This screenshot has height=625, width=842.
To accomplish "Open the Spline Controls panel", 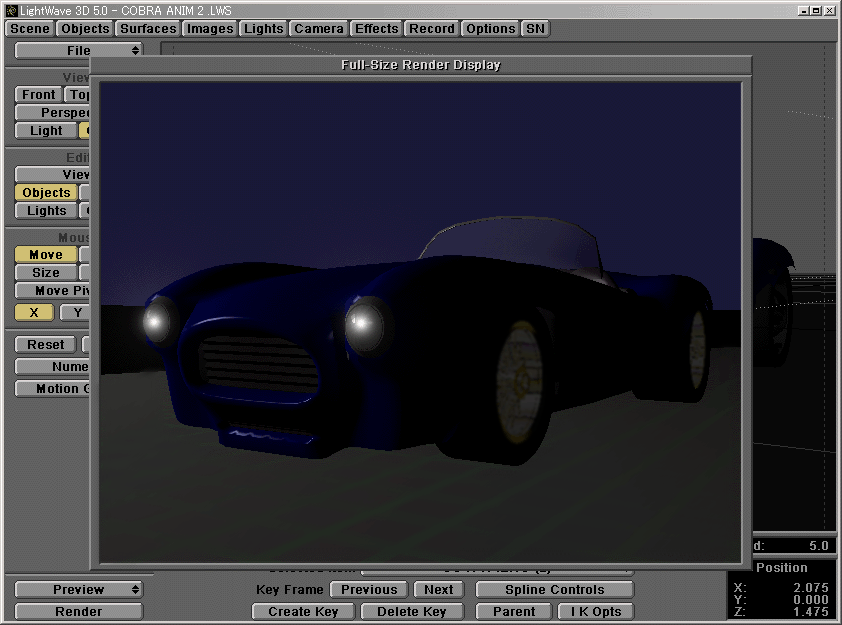I will [x=554, y=589].
